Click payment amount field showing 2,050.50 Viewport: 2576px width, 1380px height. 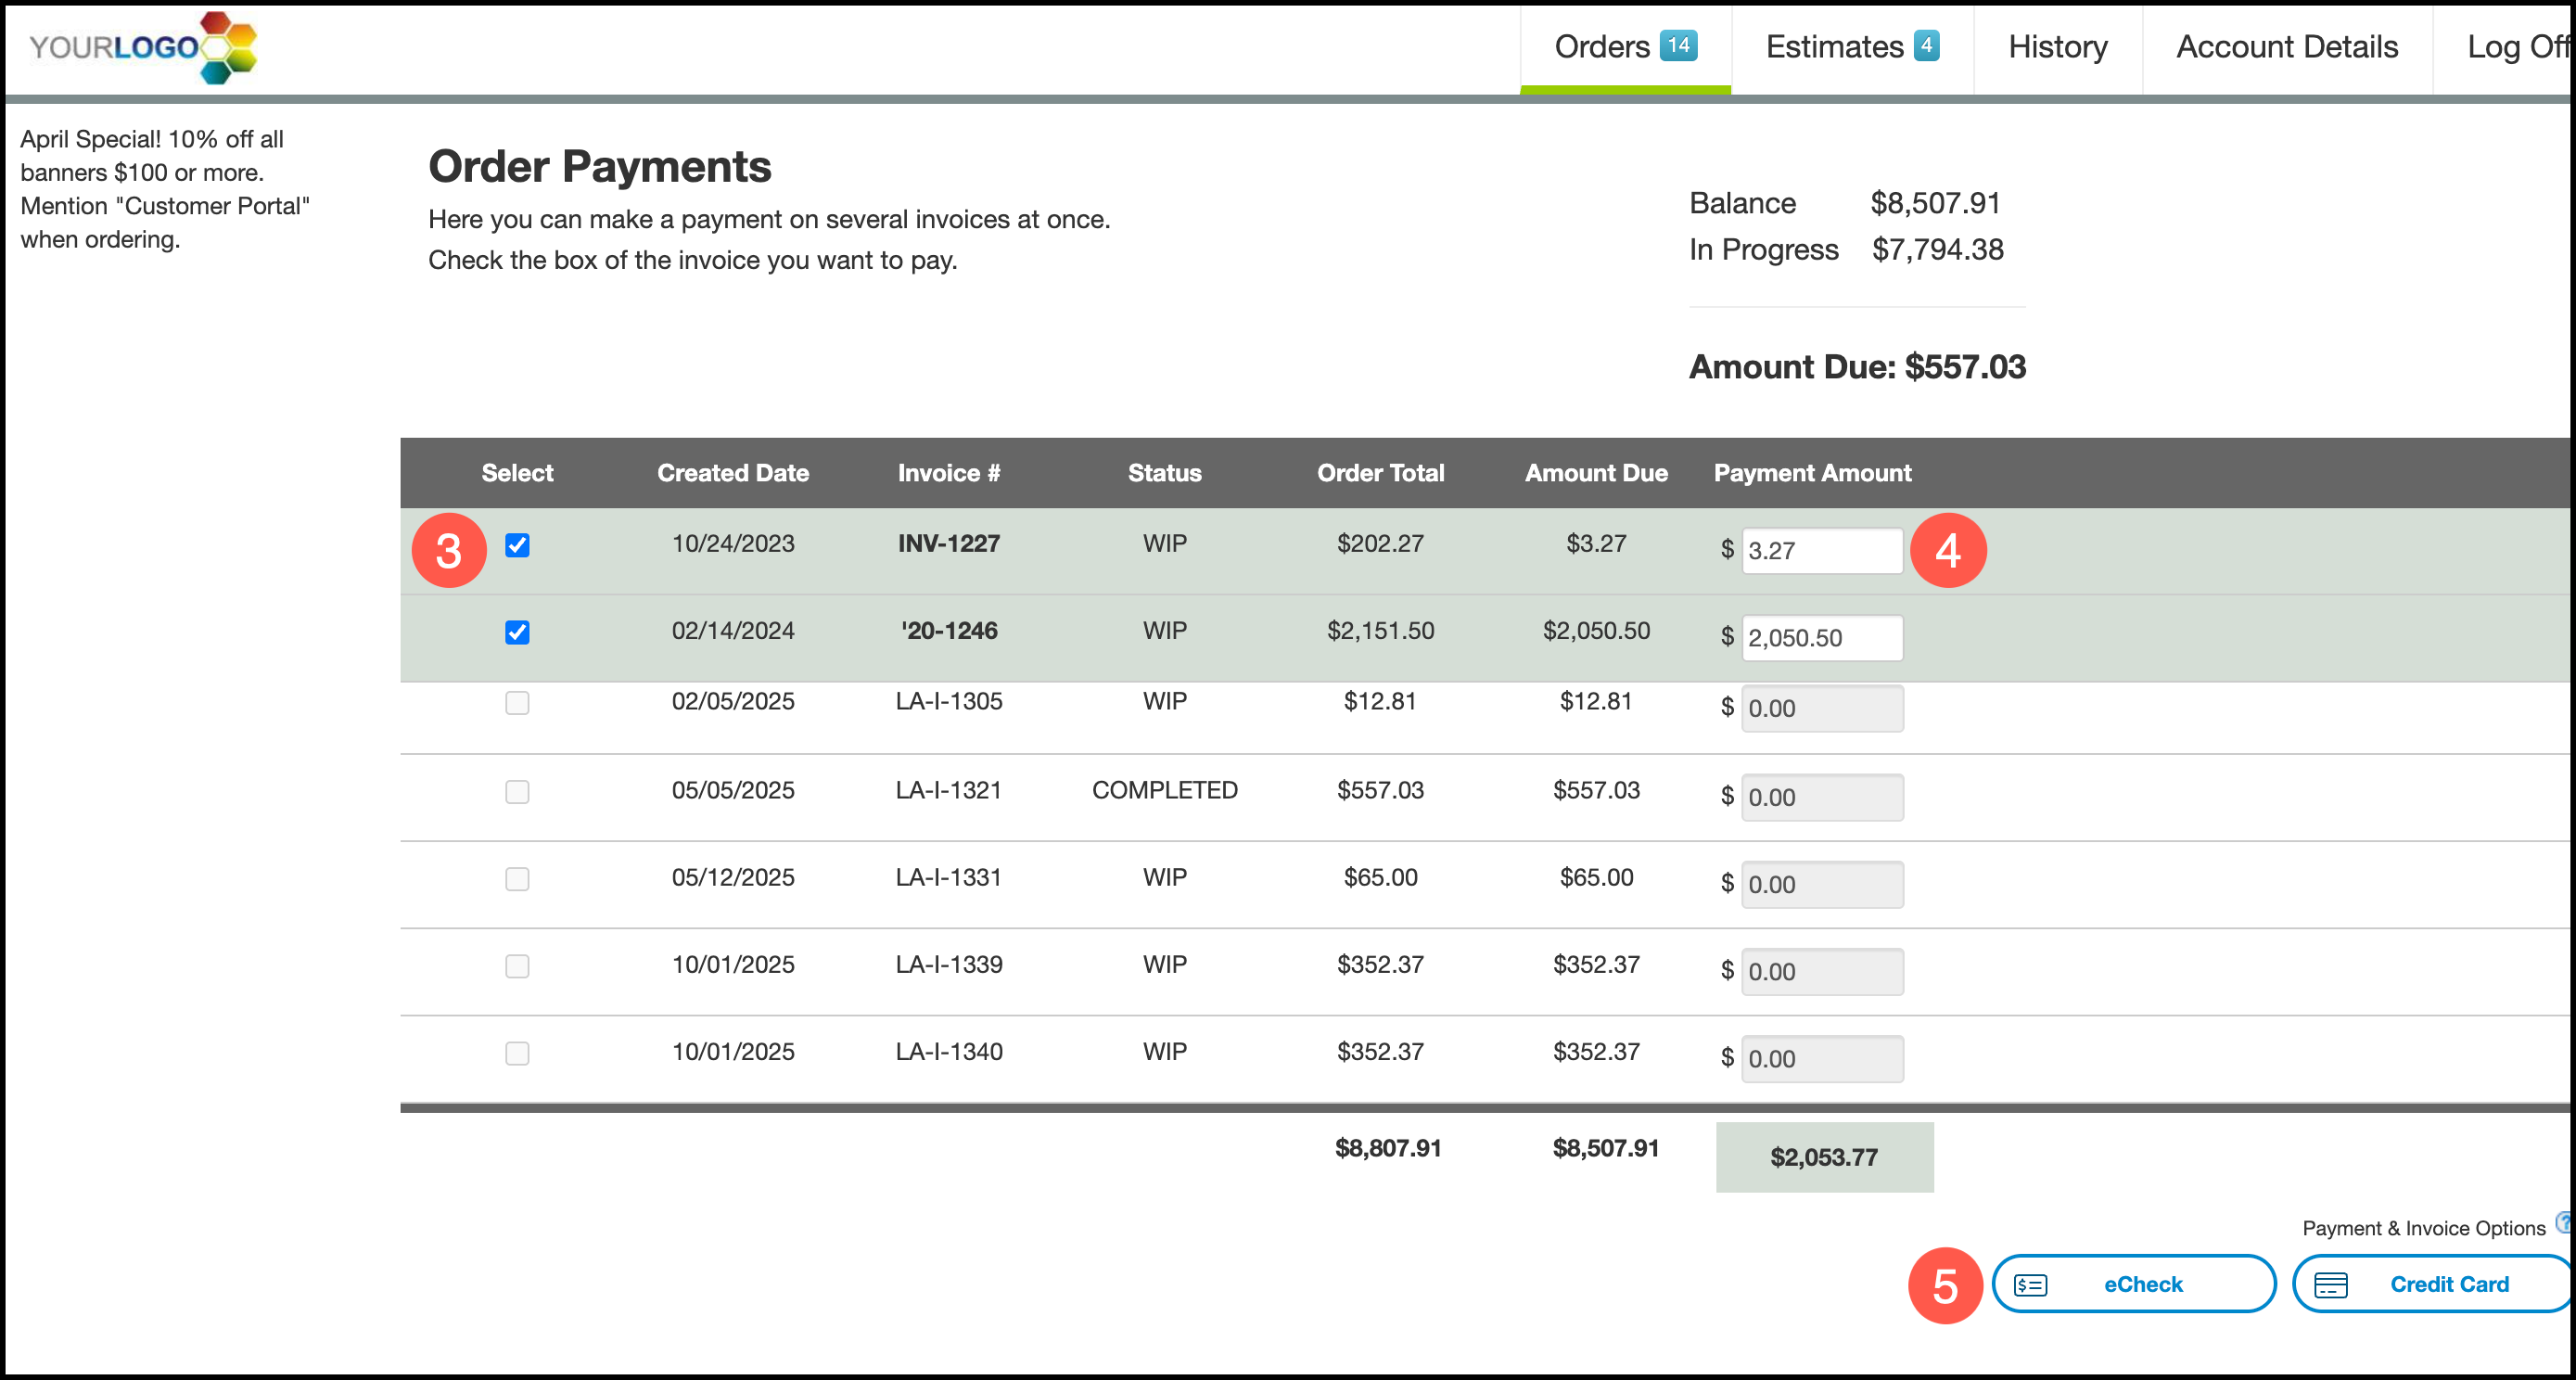tap(1821, 638)
